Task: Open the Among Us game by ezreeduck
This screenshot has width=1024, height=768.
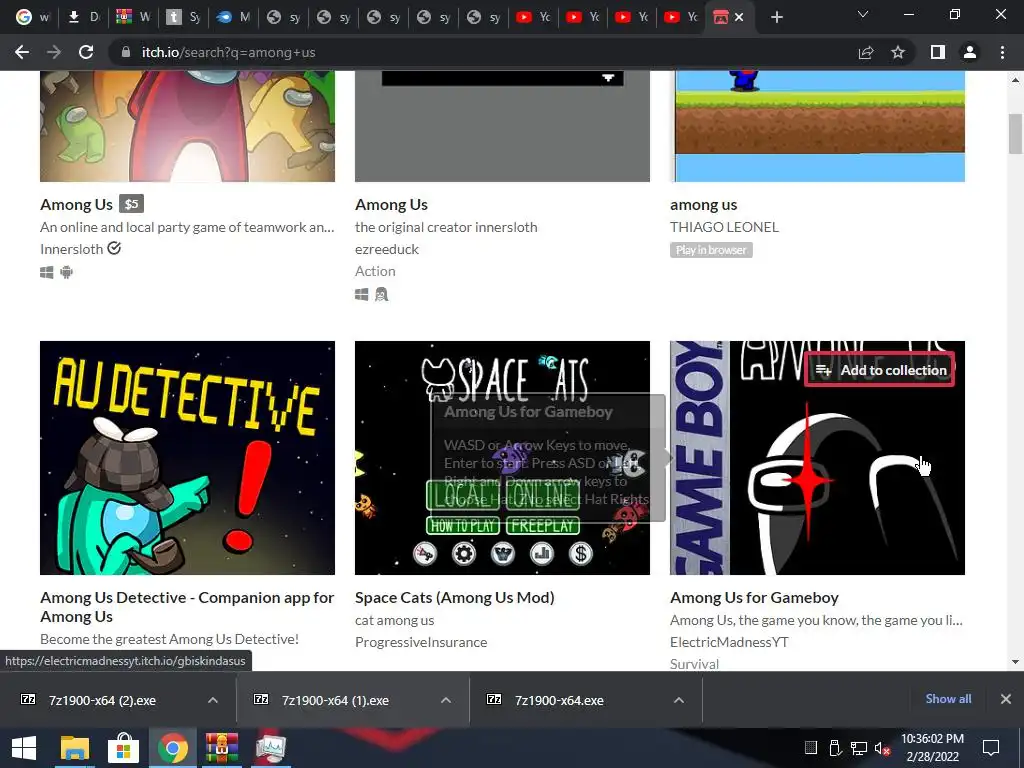Action: pyautogui.click(x=391, y=204)
